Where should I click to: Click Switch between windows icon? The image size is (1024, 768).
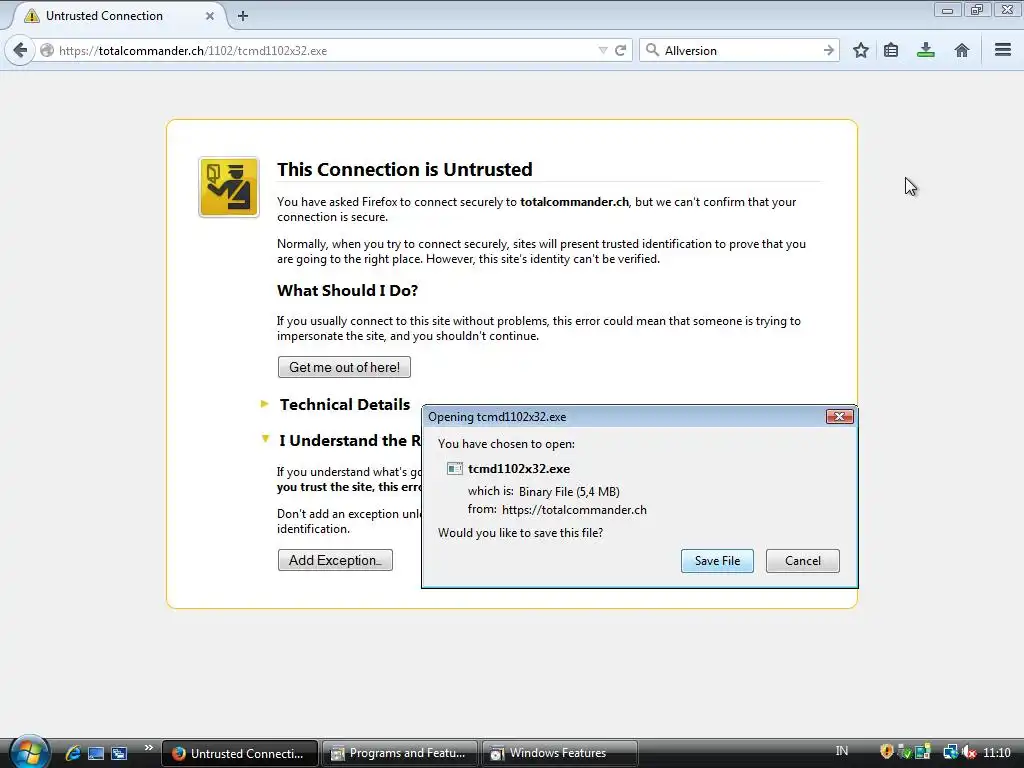(x=119, y=753)
